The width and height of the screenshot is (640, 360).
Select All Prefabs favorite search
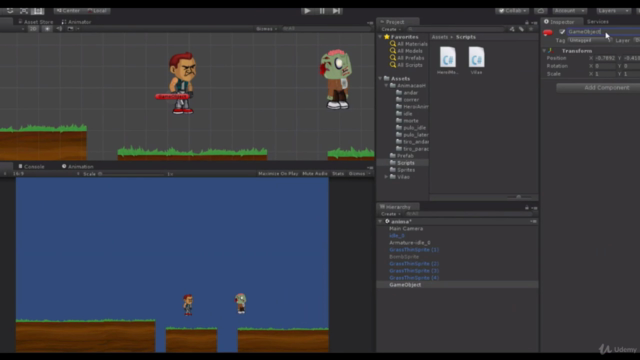(x=406, y=58)
